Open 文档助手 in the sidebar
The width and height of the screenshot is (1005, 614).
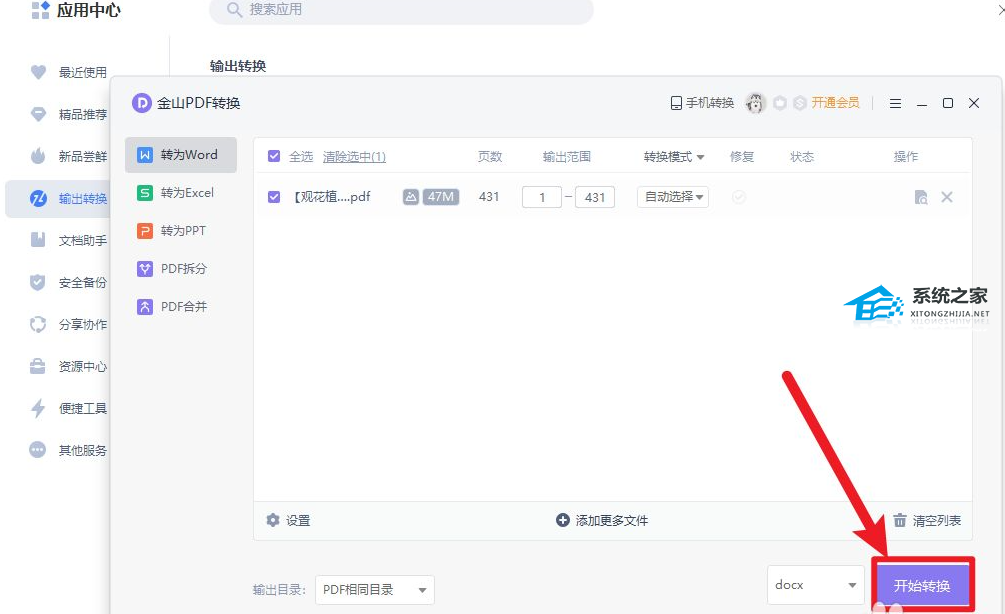[69, 240]
